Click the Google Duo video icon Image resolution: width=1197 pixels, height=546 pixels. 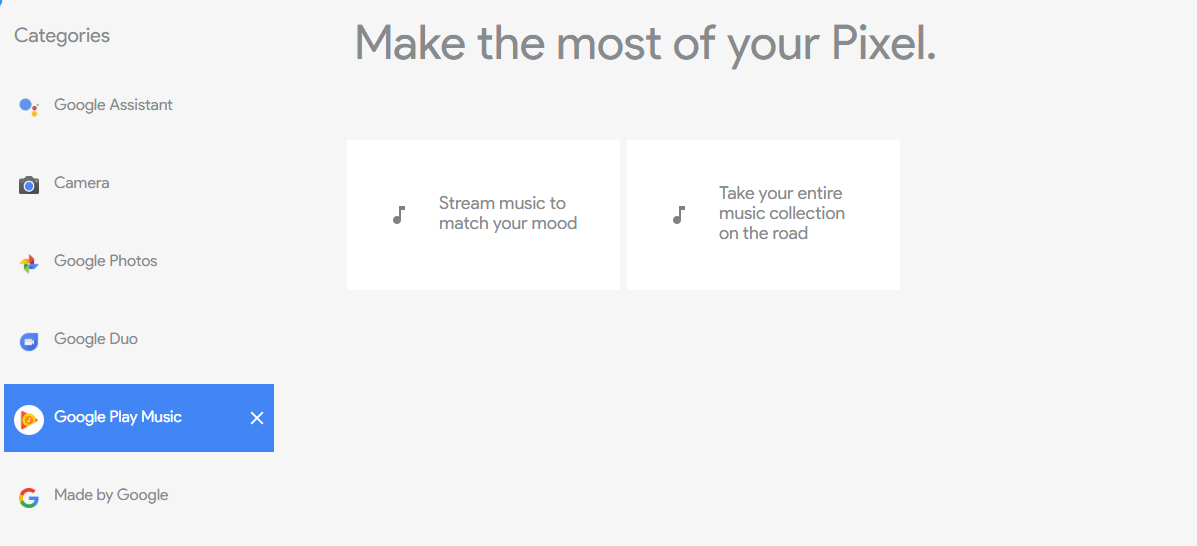[x=28, y=341]
